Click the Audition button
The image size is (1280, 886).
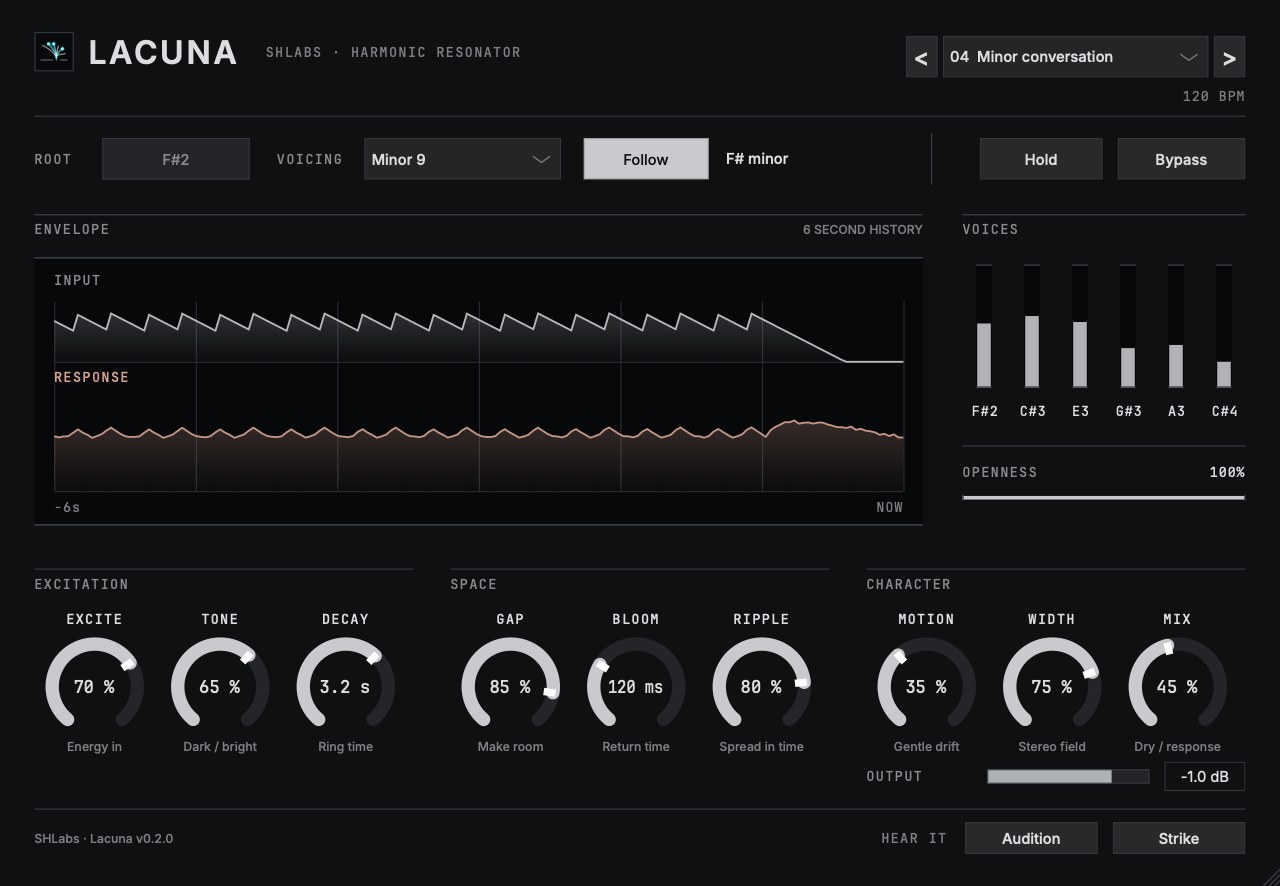click(x=1031, y=838)
